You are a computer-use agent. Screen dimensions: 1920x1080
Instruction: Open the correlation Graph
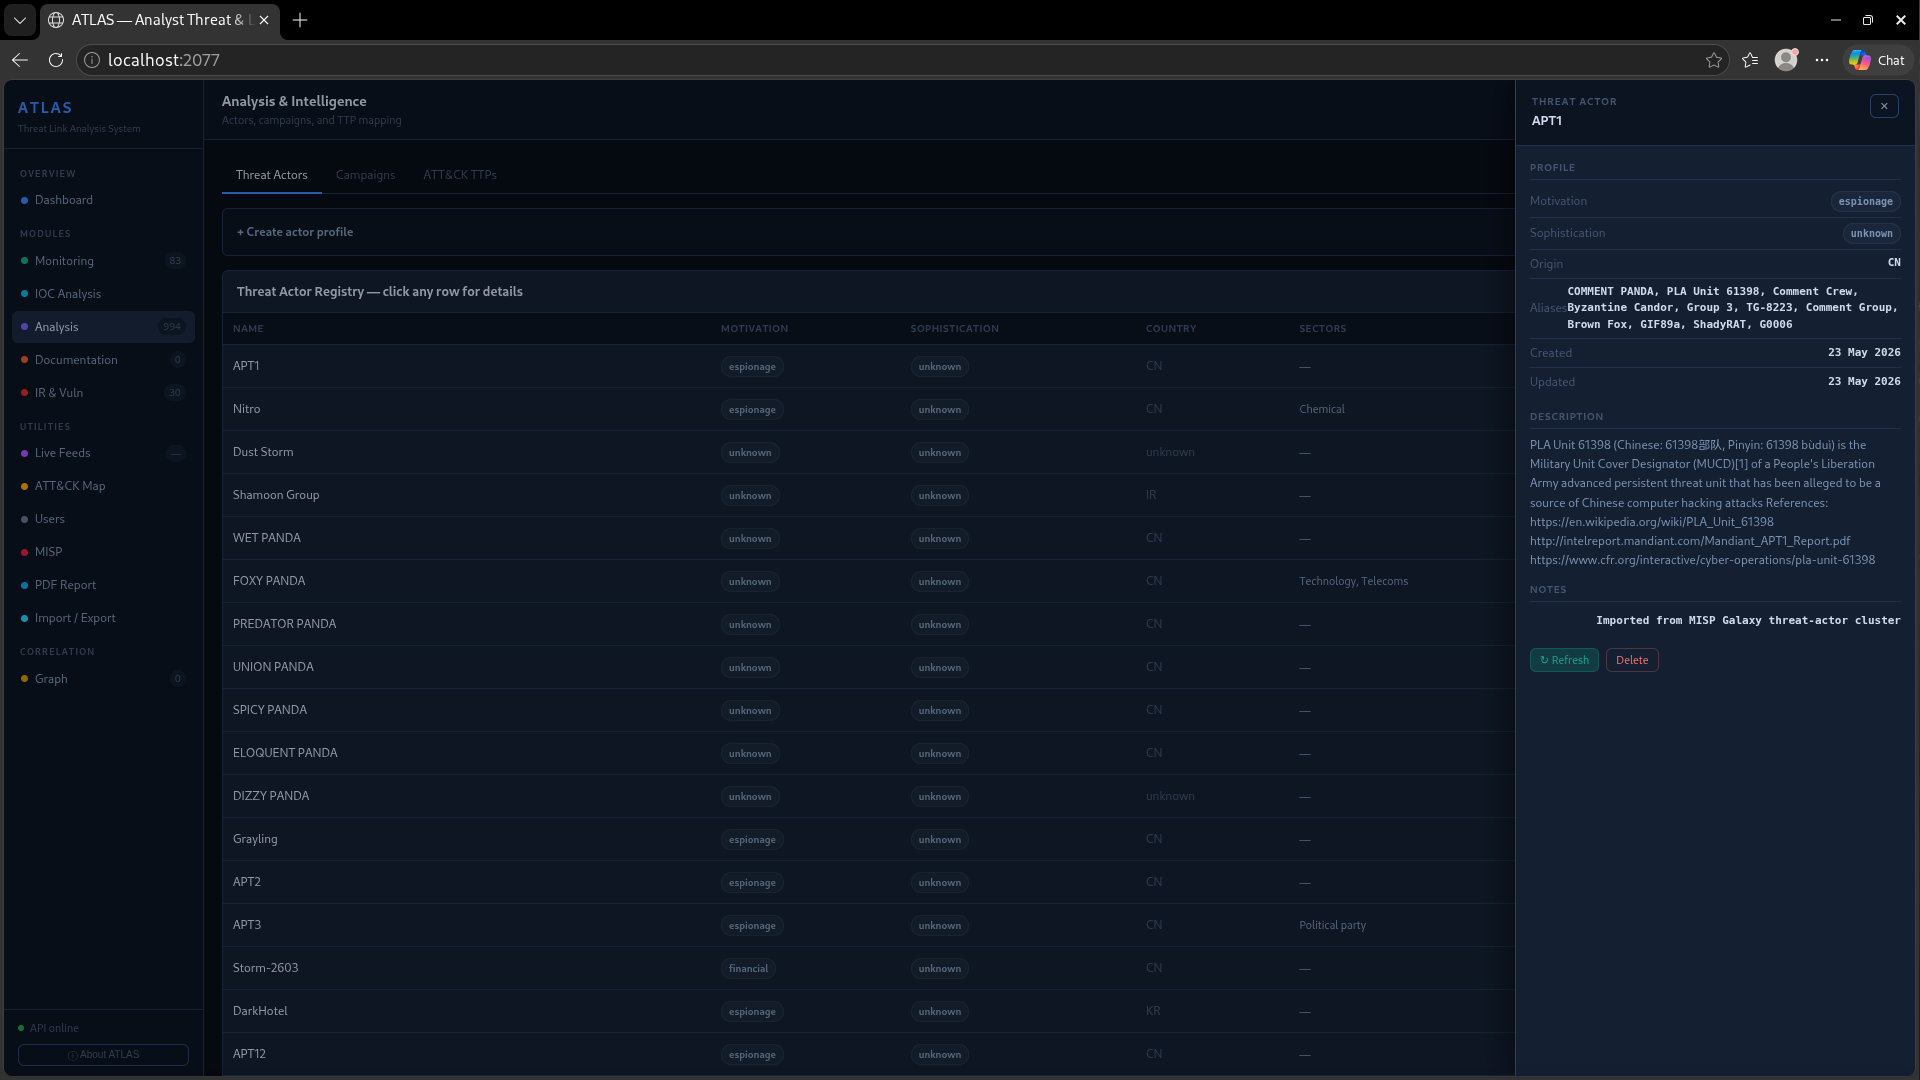[103, 679]
